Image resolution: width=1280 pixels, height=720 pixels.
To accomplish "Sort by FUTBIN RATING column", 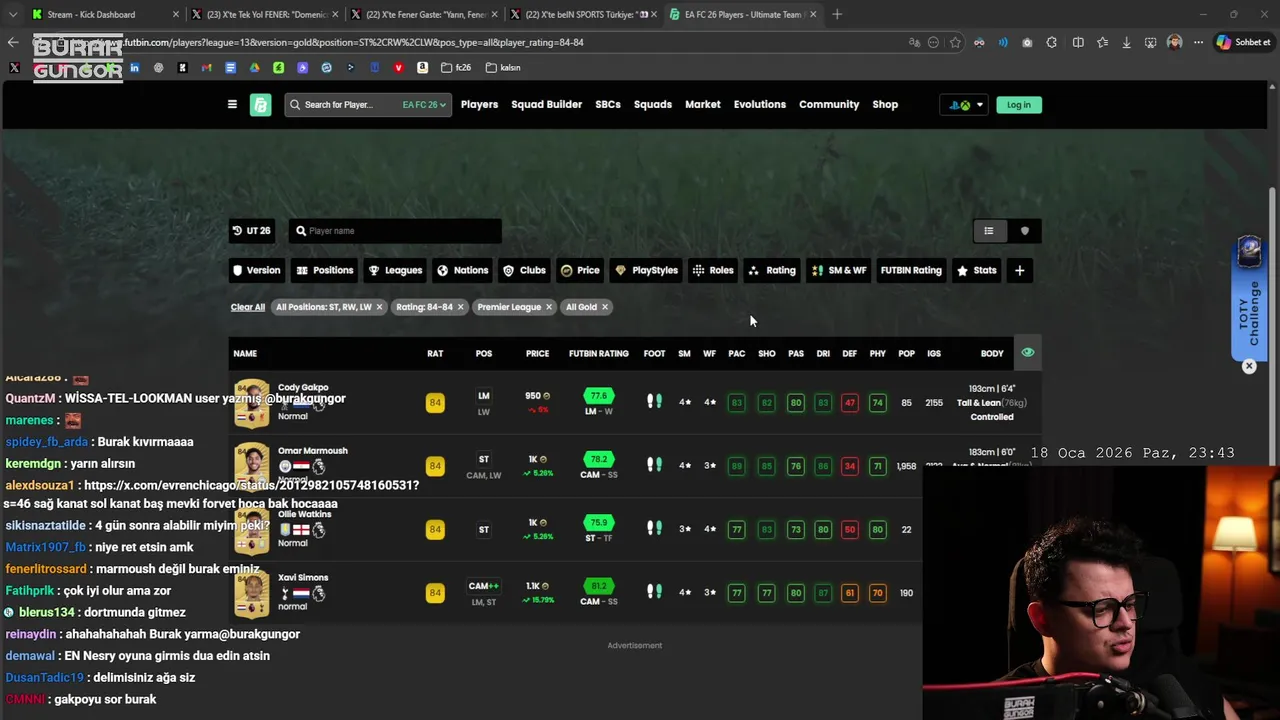I will [598, 353].
